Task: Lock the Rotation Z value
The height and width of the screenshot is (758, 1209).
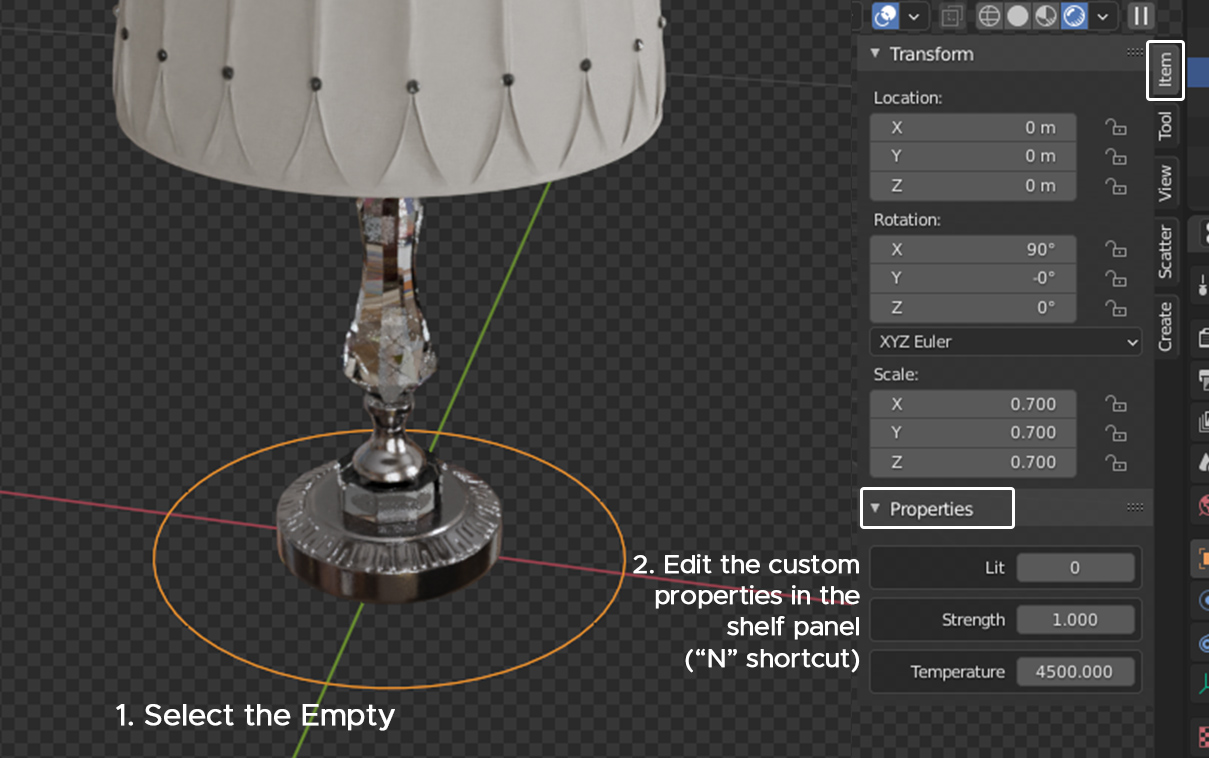Action: (x=1115, y=307)
